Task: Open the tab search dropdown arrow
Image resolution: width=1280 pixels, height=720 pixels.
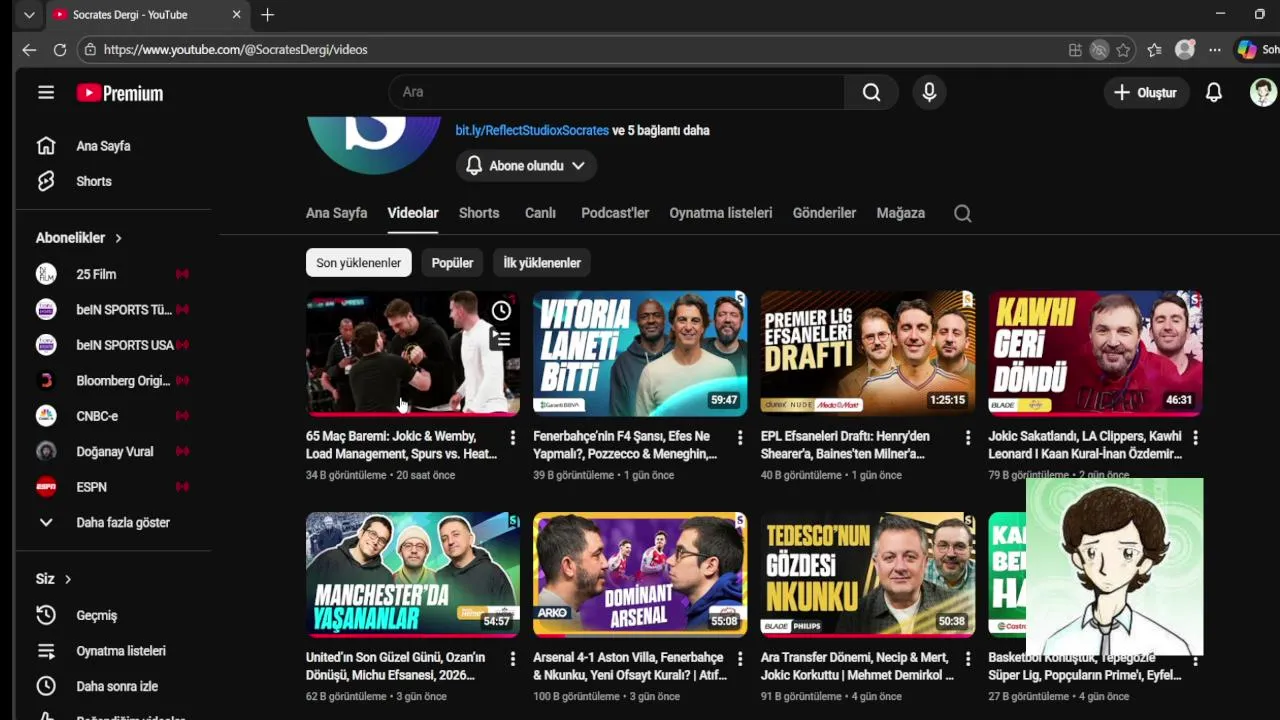Action: pyautogui.click(x=29, y=15)
